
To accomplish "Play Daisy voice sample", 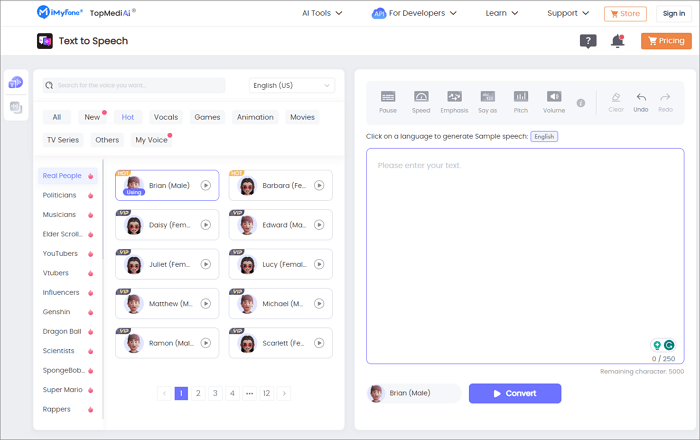I will 205,225.
